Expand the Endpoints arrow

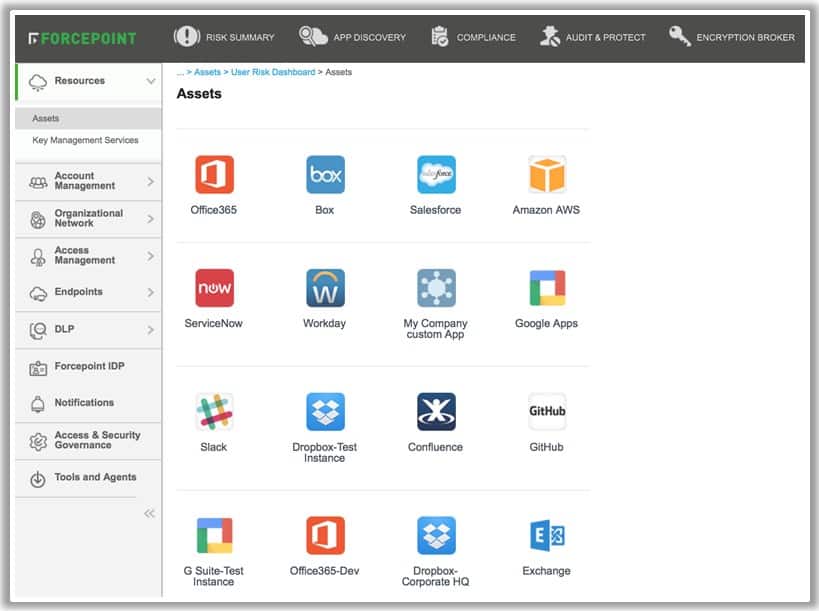150,292
